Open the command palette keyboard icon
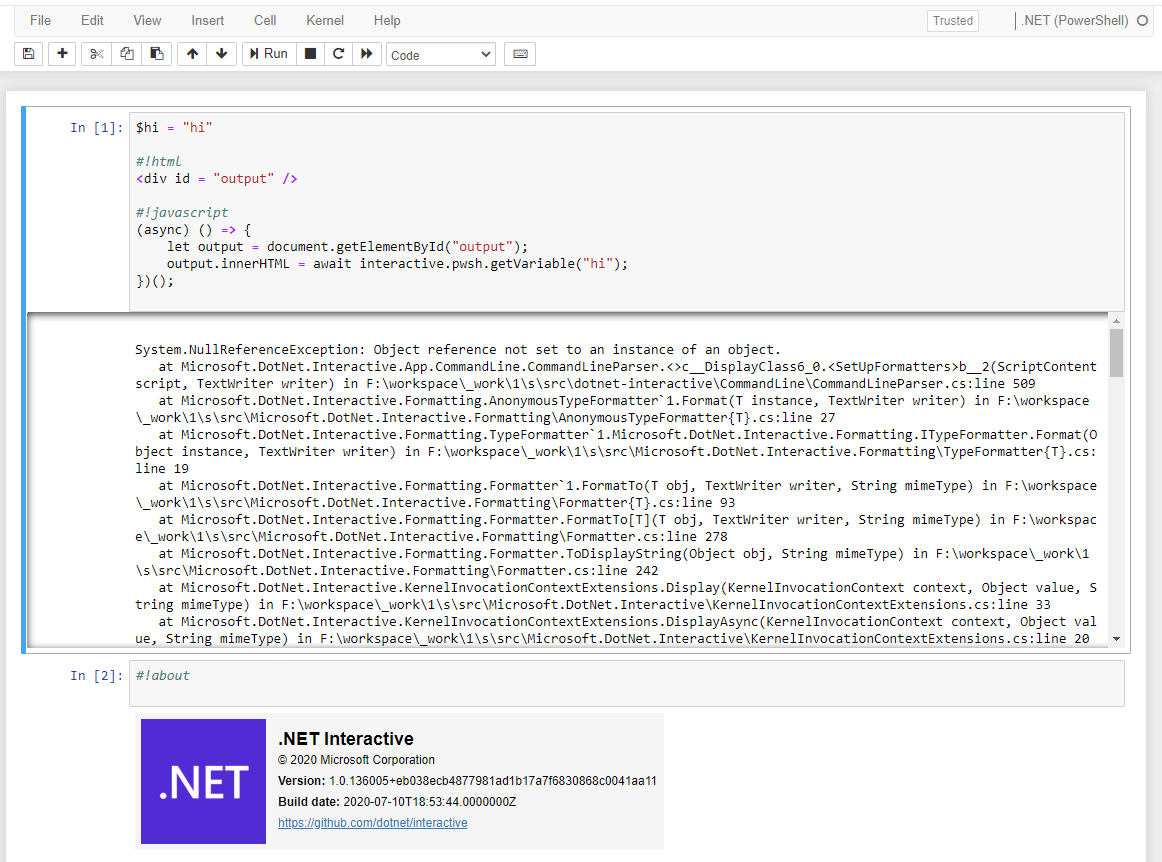1162x862 pixels. 519,53
